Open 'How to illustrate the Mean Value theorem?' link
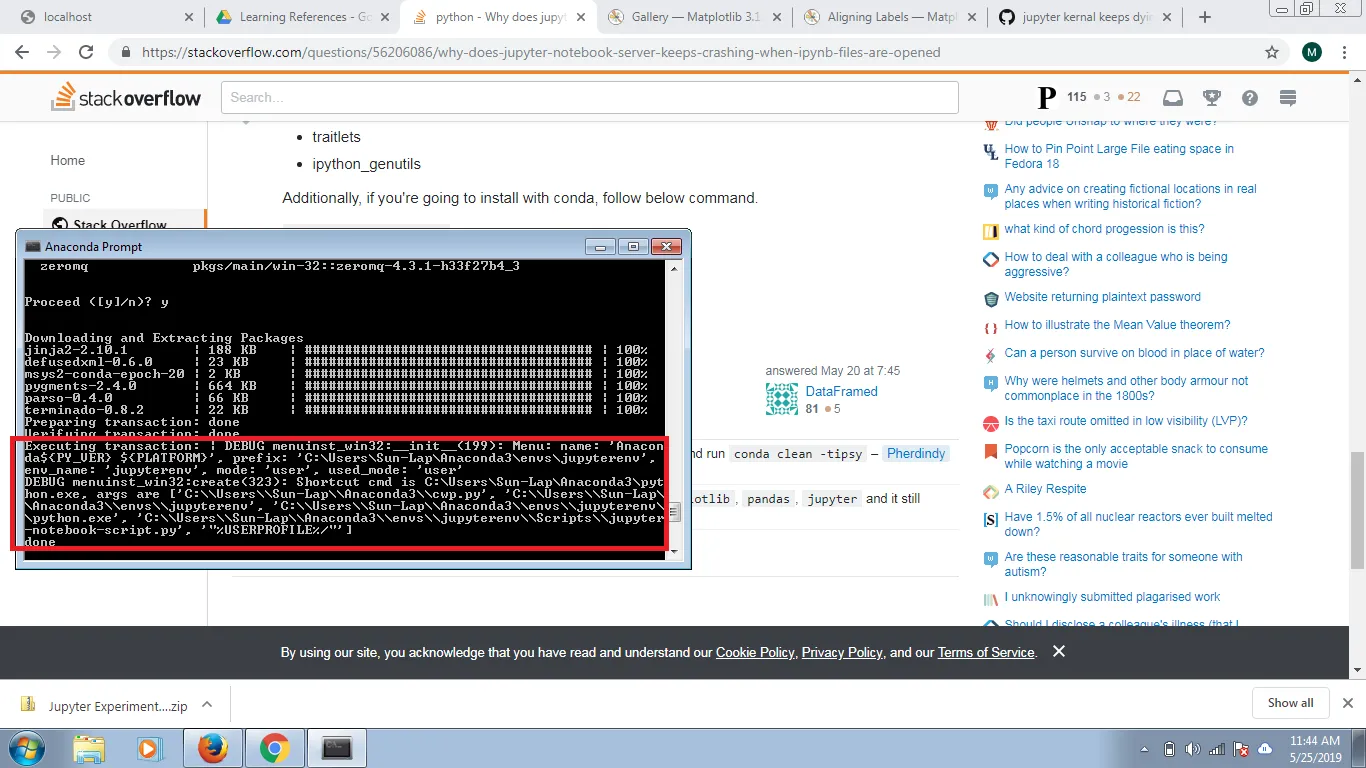This screenshot has width=1366, height=768. [x=1118, y=325]
